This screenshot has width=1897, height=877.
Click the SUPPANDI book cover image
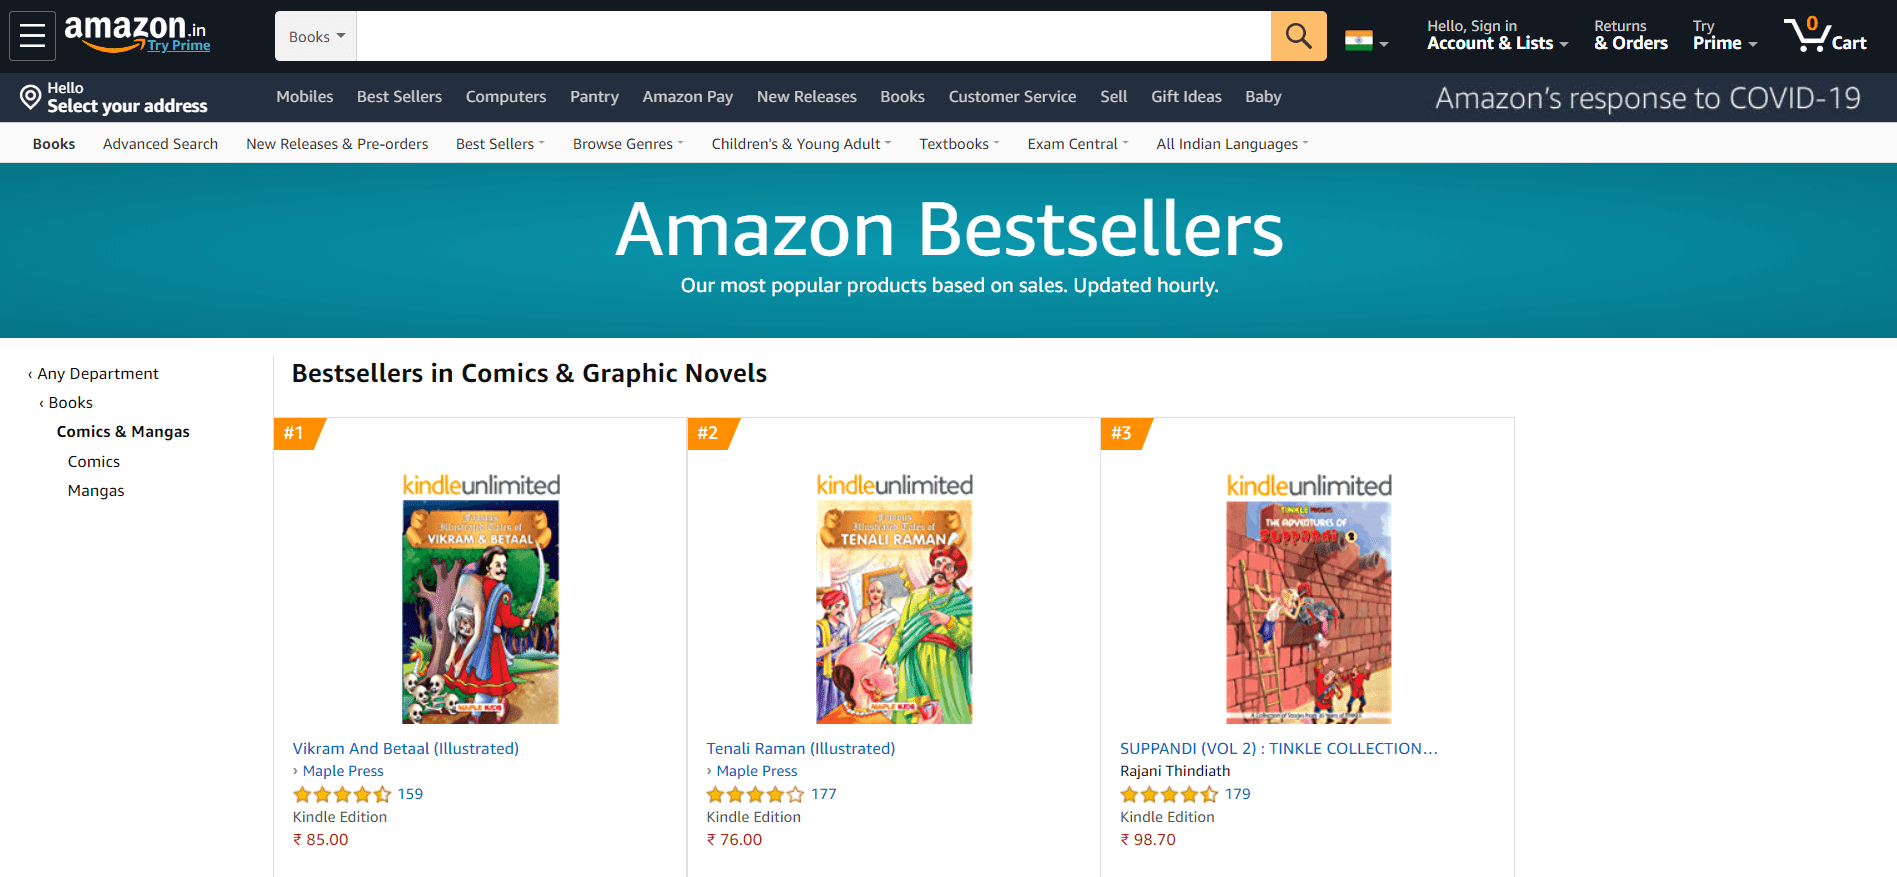(x=1307, y=610)
